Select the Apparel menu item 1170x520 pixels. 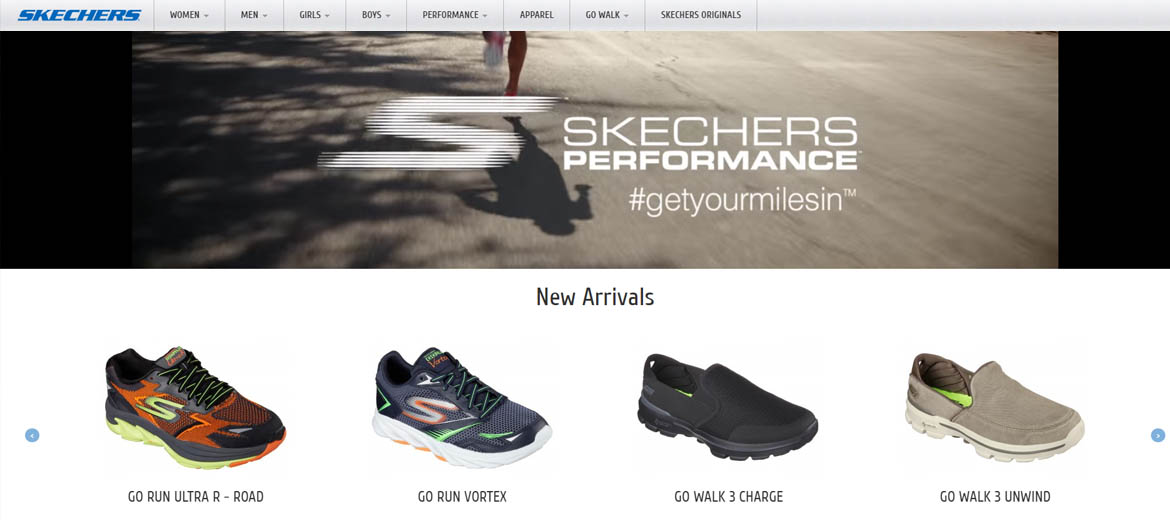[536, 15]
